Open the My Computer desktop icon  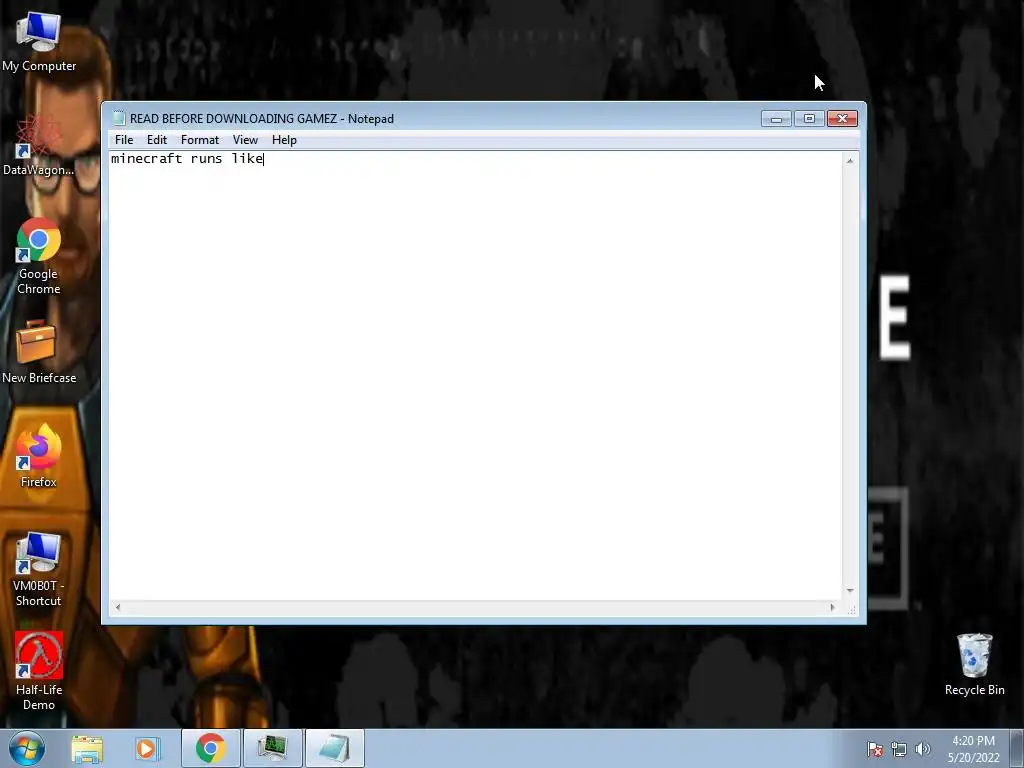pos(39,42)
